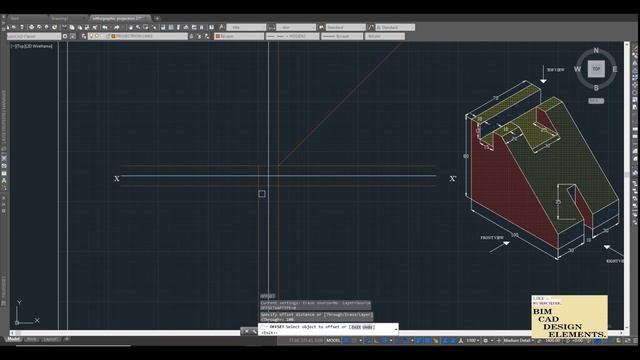Click the 2D Wireframe visual style label
Viewport: 640px width, 360px height.
pos(40,46)
